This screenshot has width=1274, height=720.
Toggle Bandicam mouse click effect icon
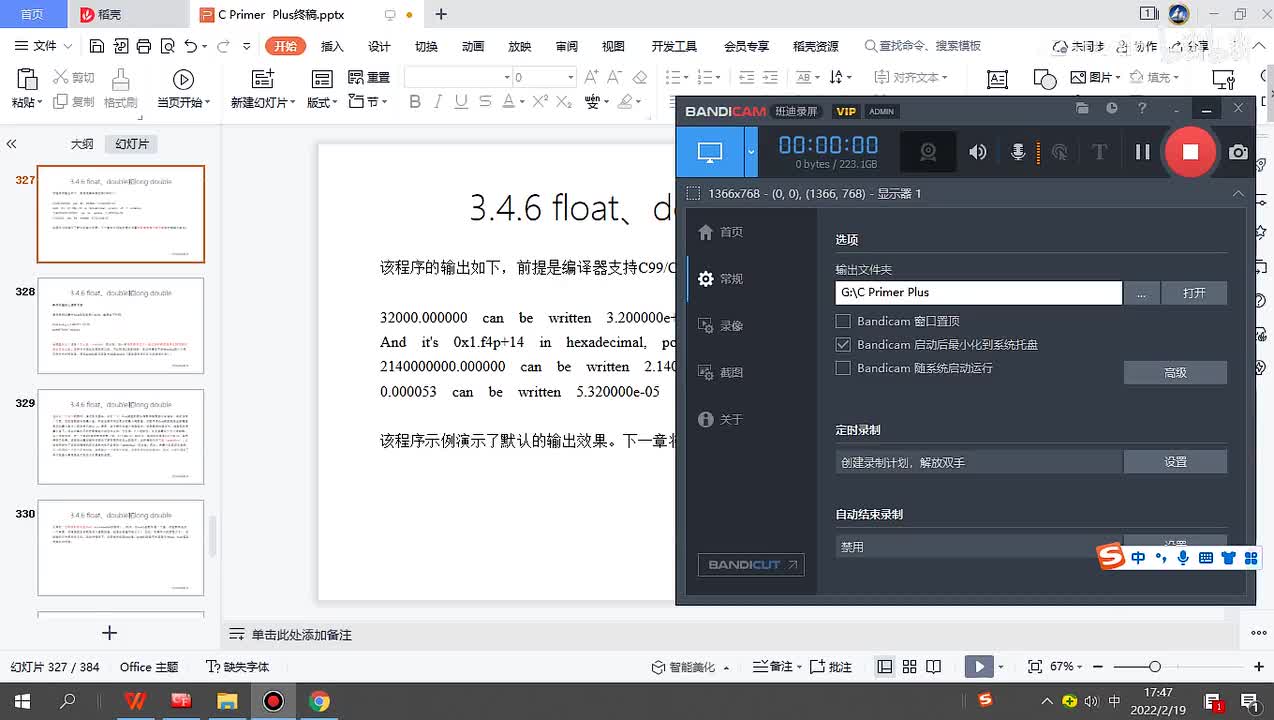point(1059,152)
